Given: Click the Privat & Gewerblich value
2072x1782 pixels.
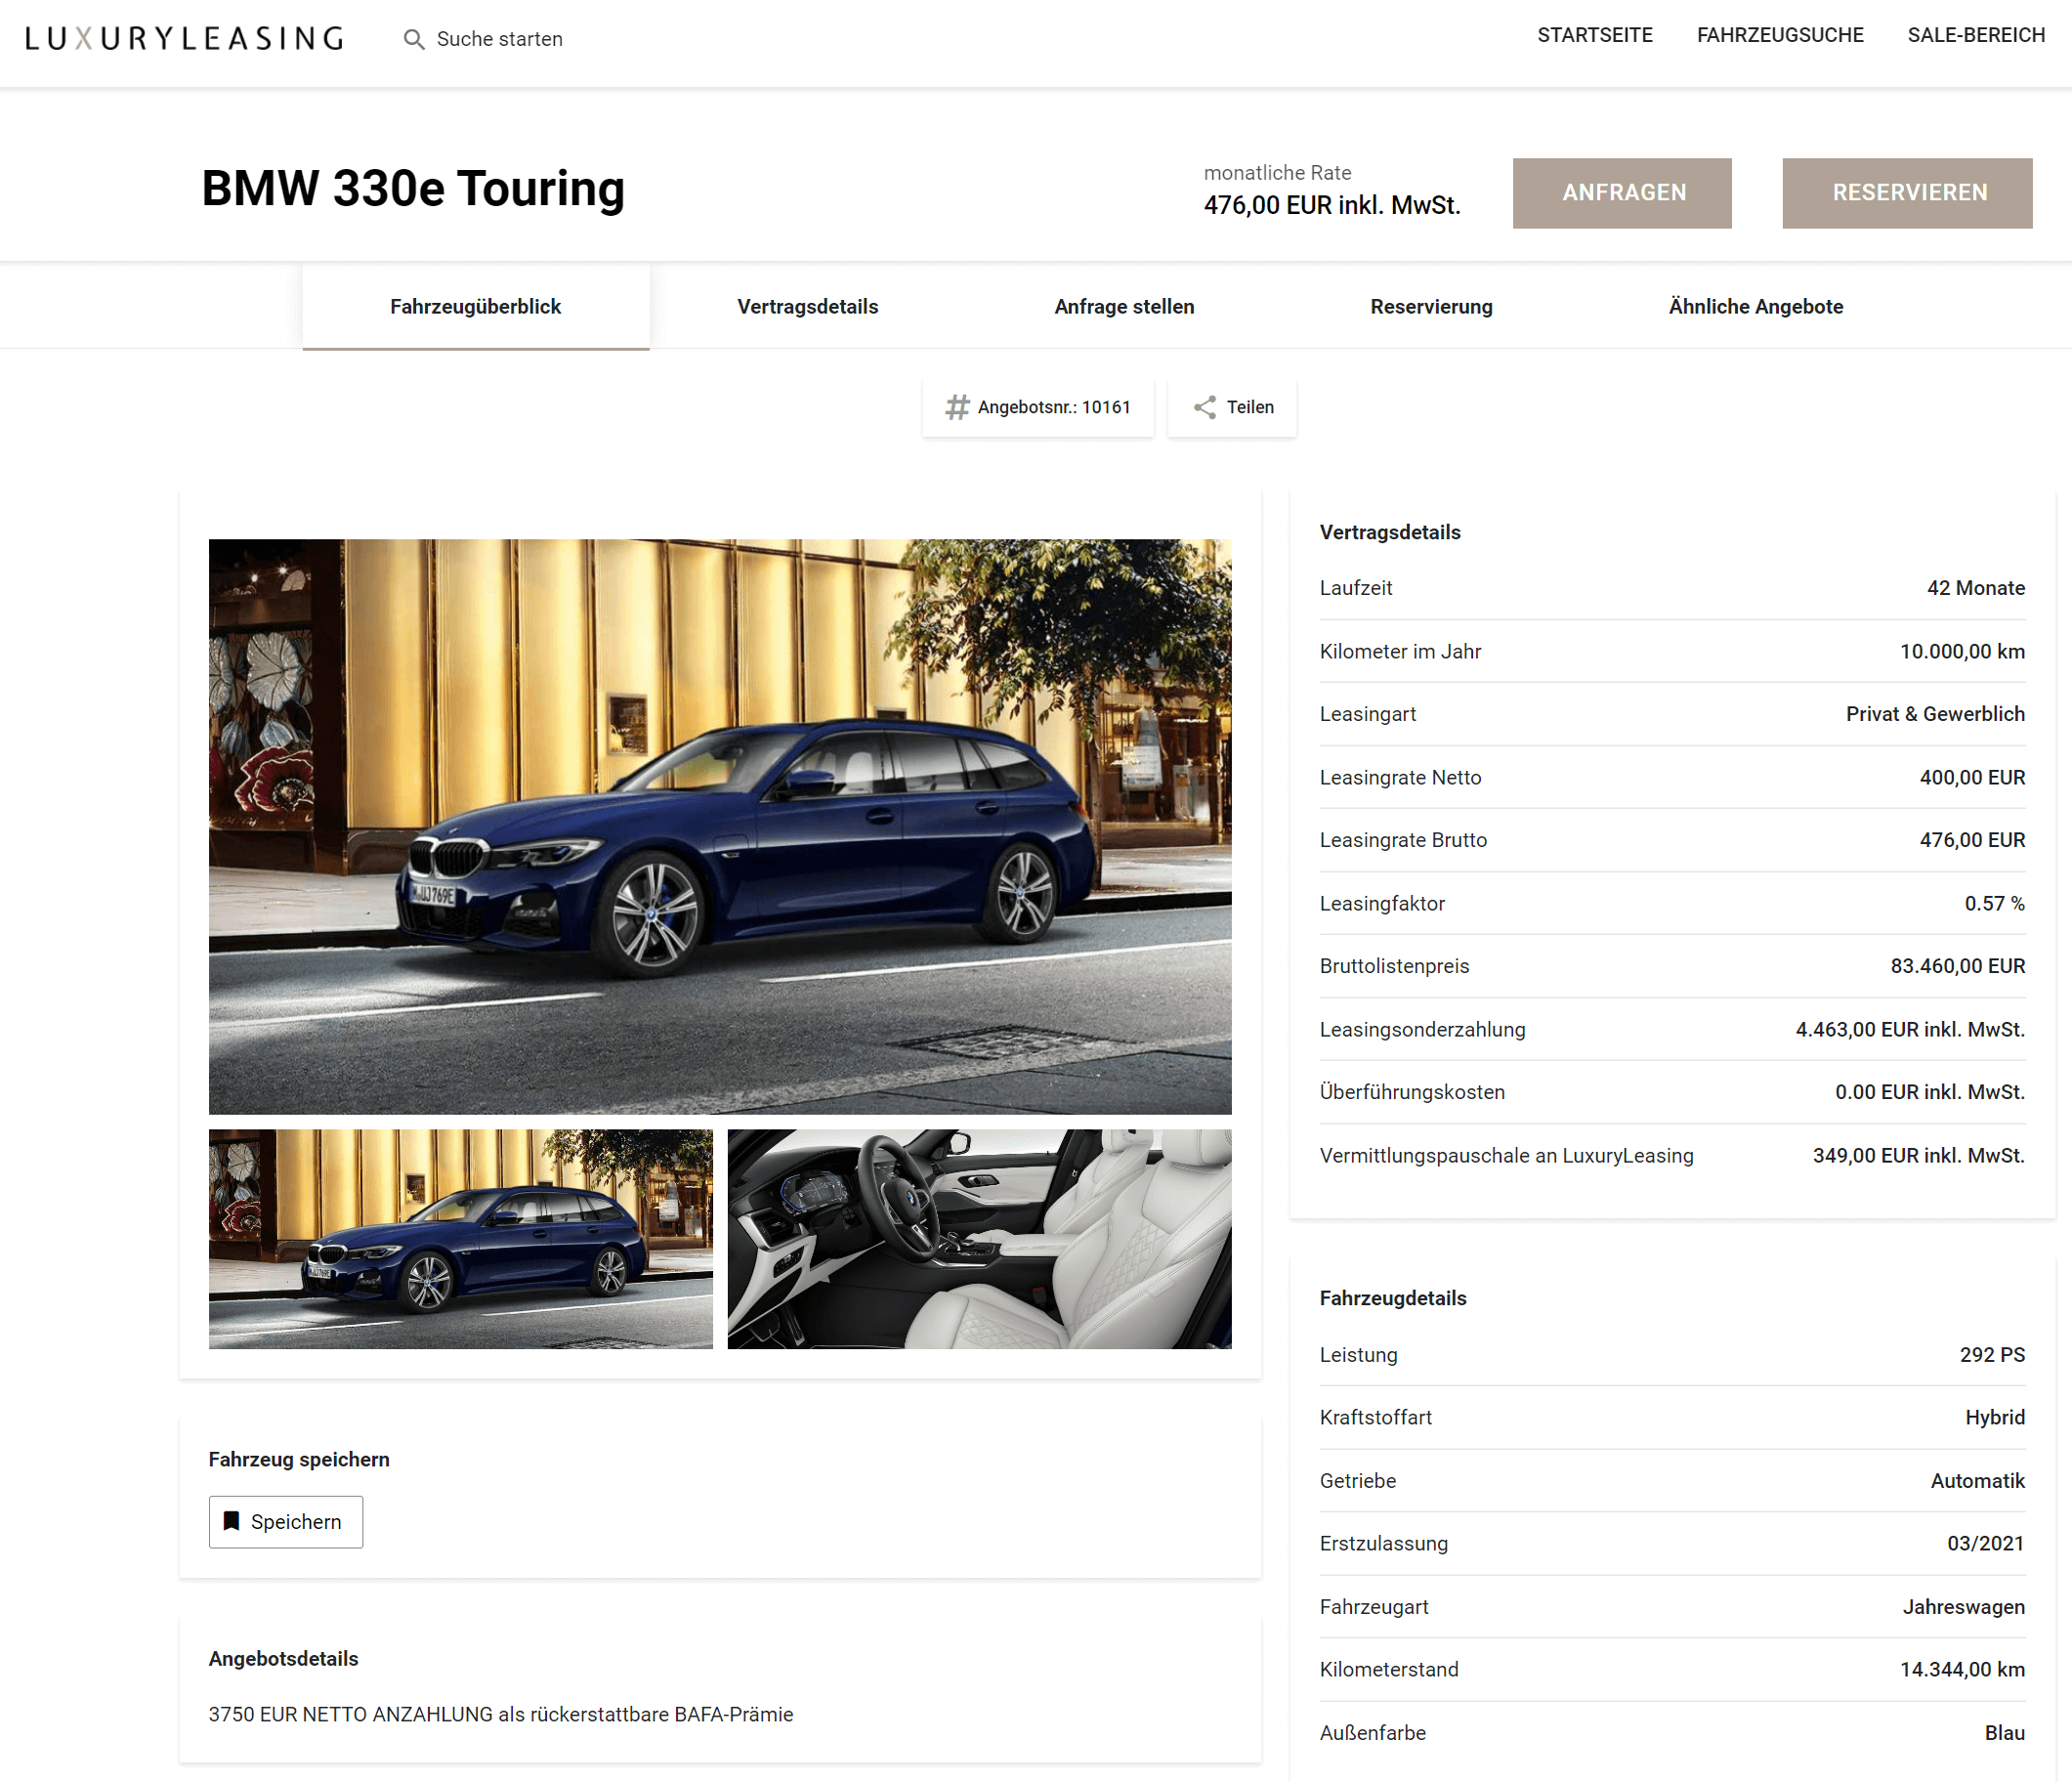Looking at the screenshot, I should pyautogui.click(x=1934, y=714).
